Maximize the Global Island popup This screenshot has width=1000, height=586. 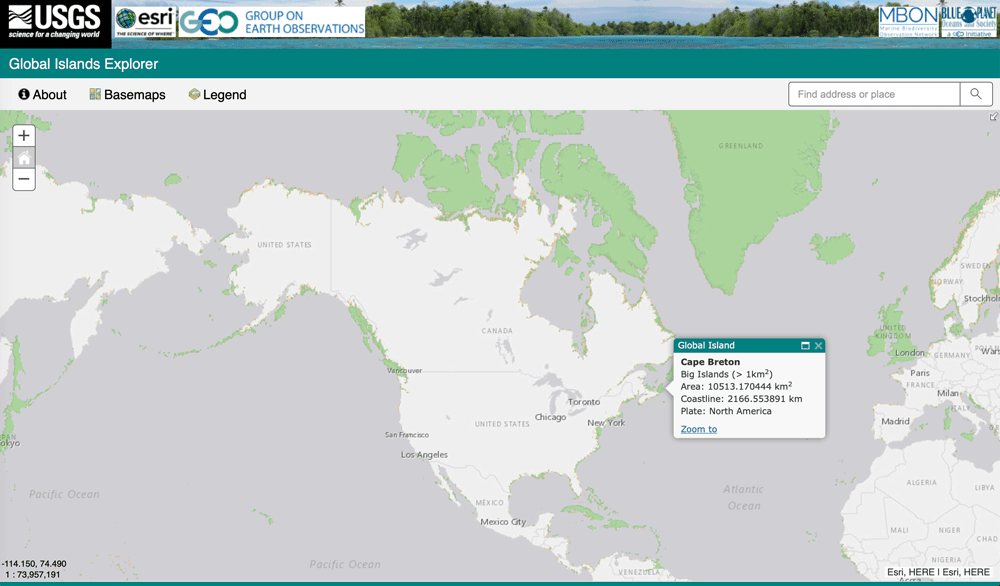pyautogui.click(x=805, y=345)
